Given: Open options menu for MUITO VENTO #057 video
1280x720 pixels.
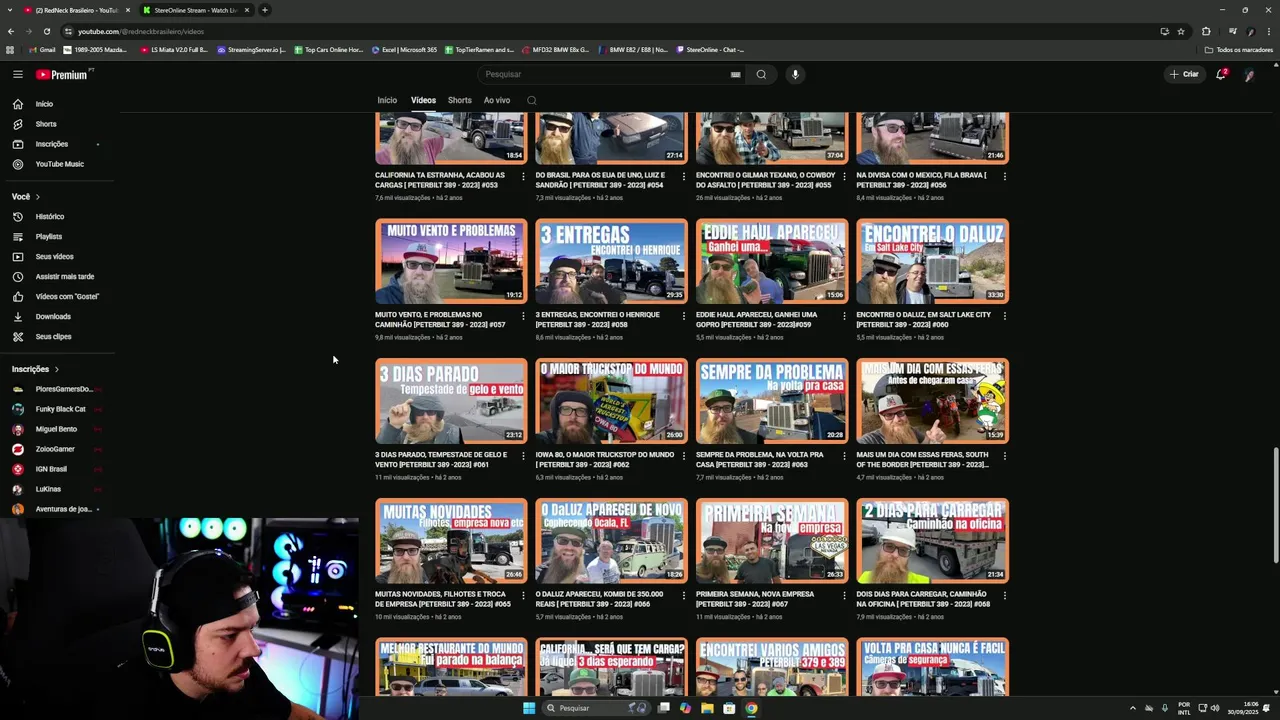Looking at the screenshot, I should tap(523, 316).
